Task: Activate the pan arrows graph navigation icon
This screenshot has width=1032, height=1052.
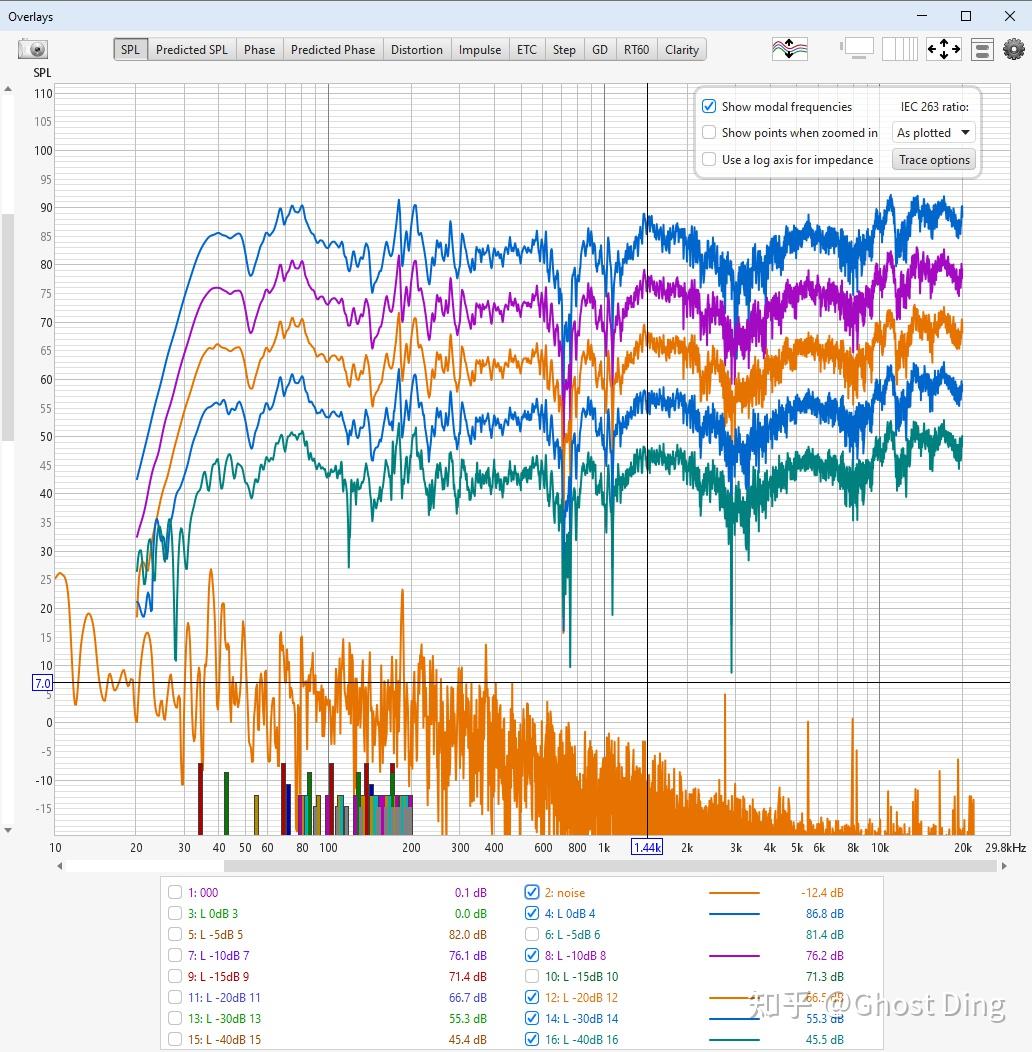Action: click(943, 48)
